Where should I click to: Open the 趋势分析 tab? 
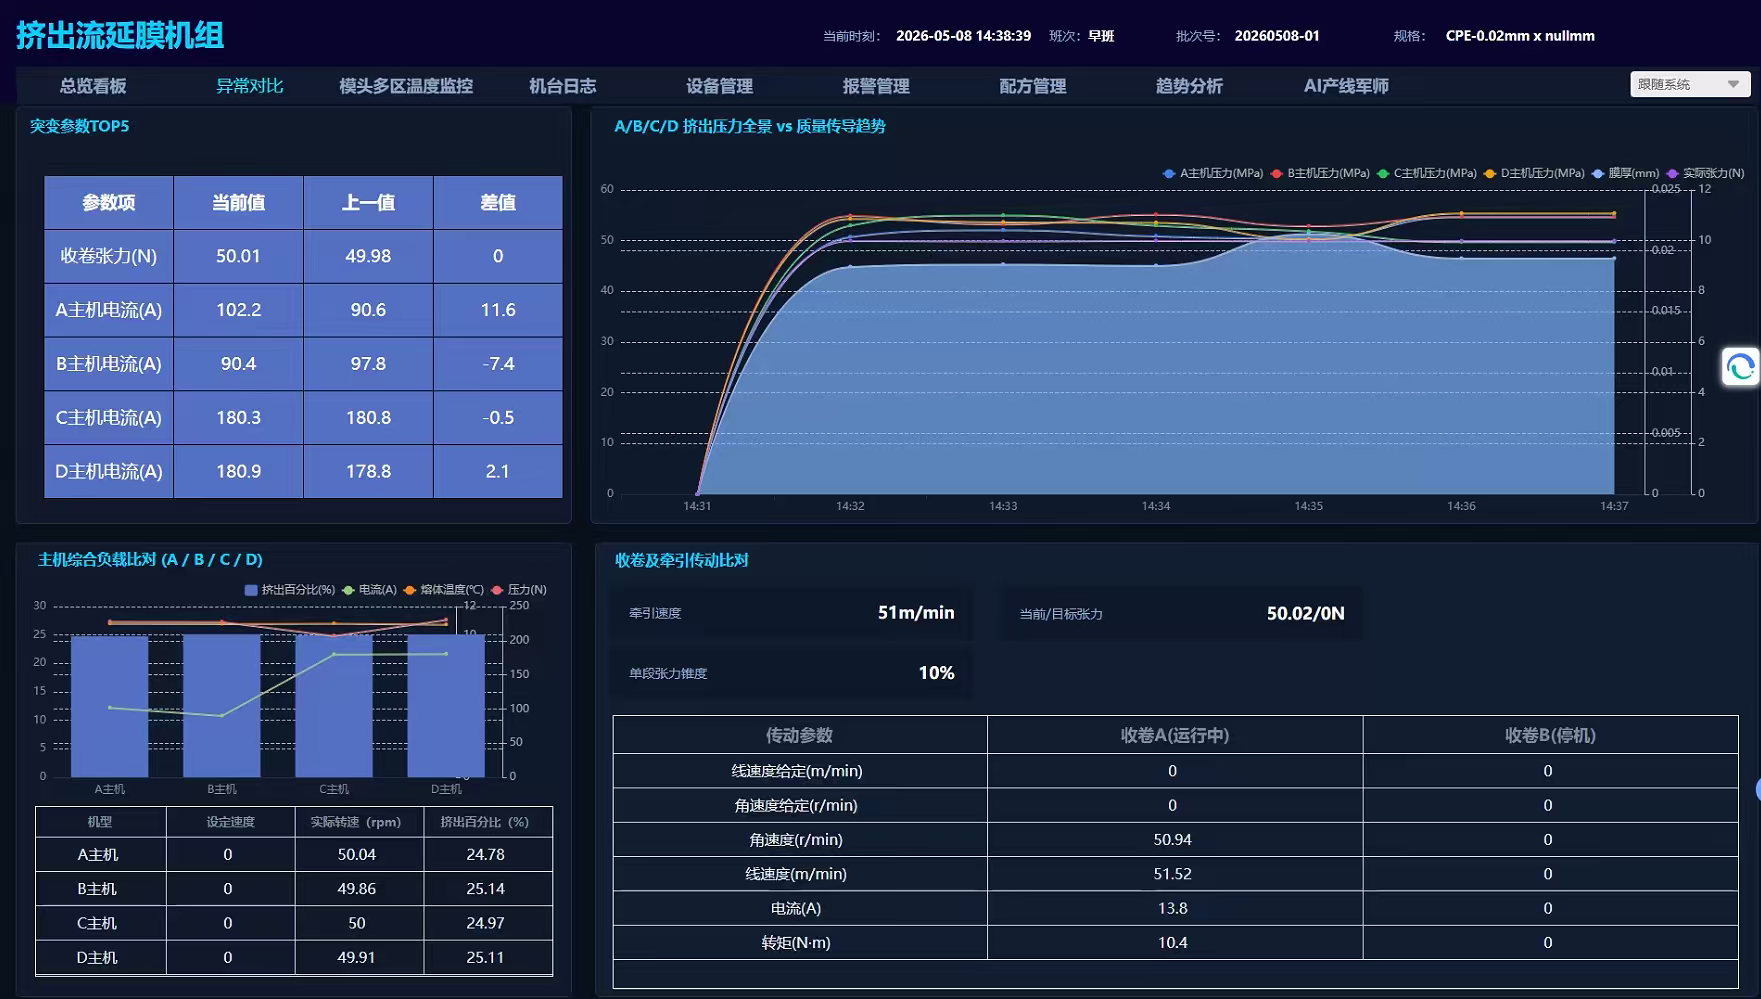(x=1190, y=86)
